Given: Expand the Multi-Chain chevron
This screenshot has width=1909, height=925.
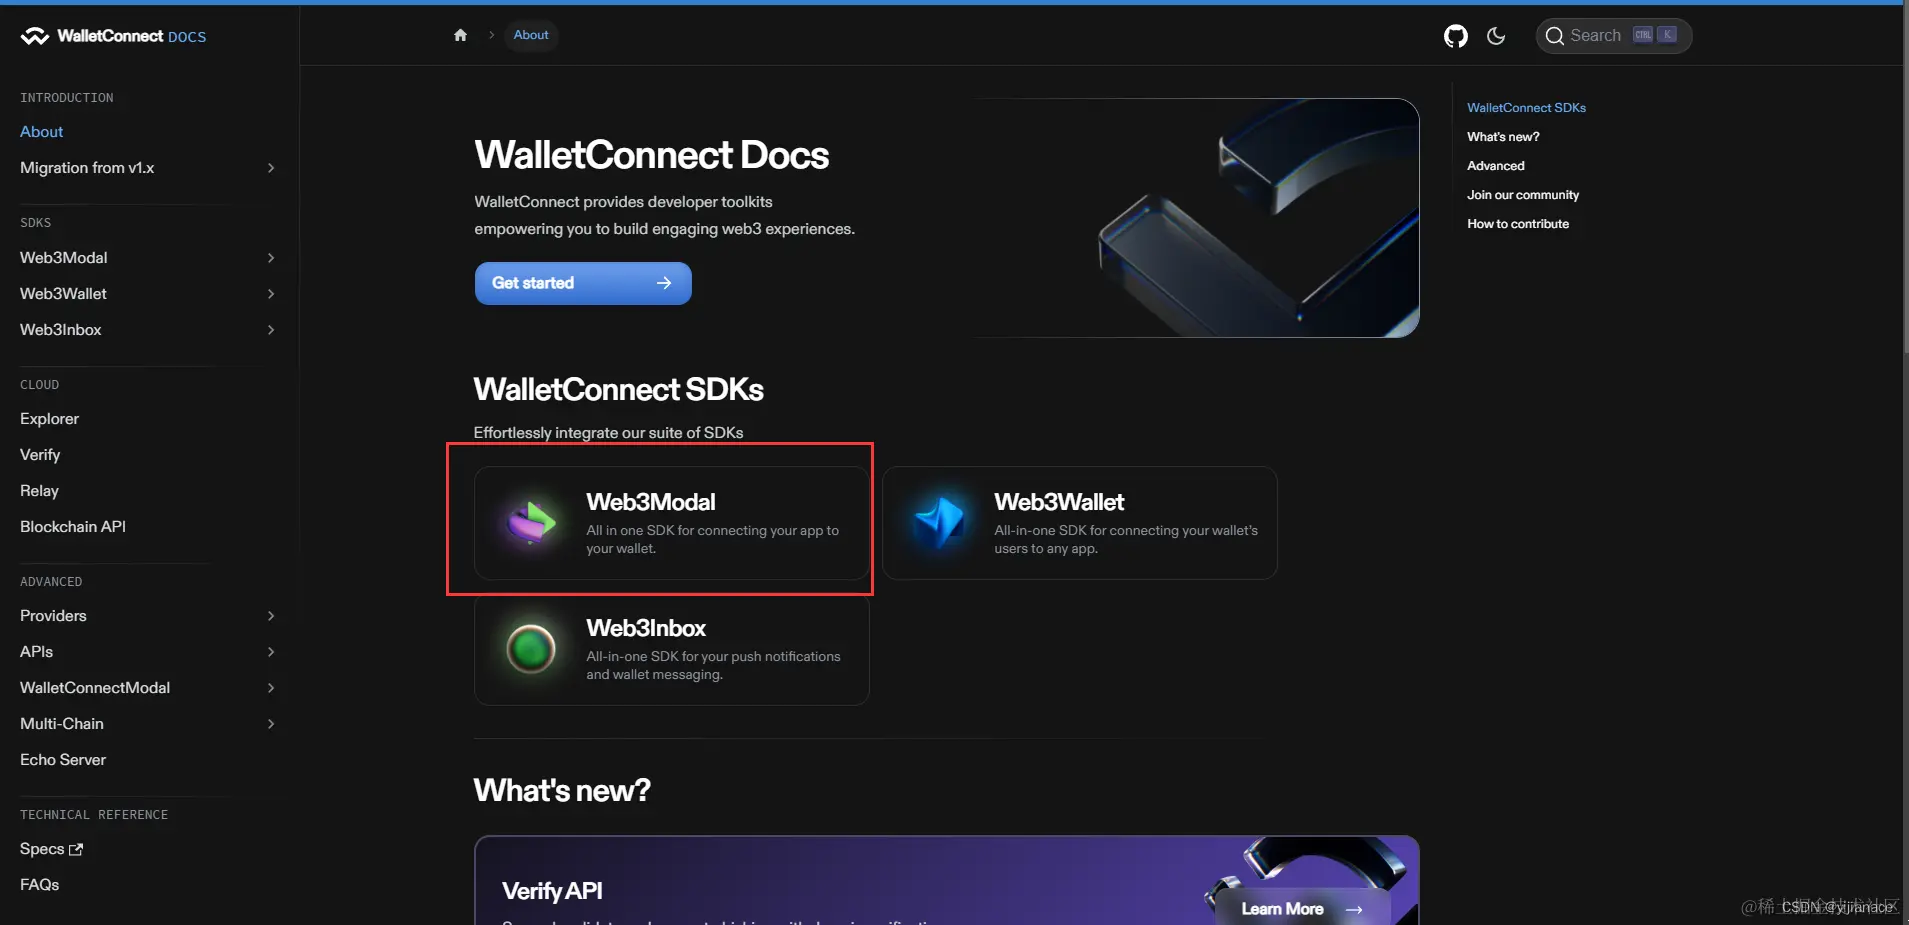Looking at the screenshot, I should pyautogui.click(x=271, y=724).
